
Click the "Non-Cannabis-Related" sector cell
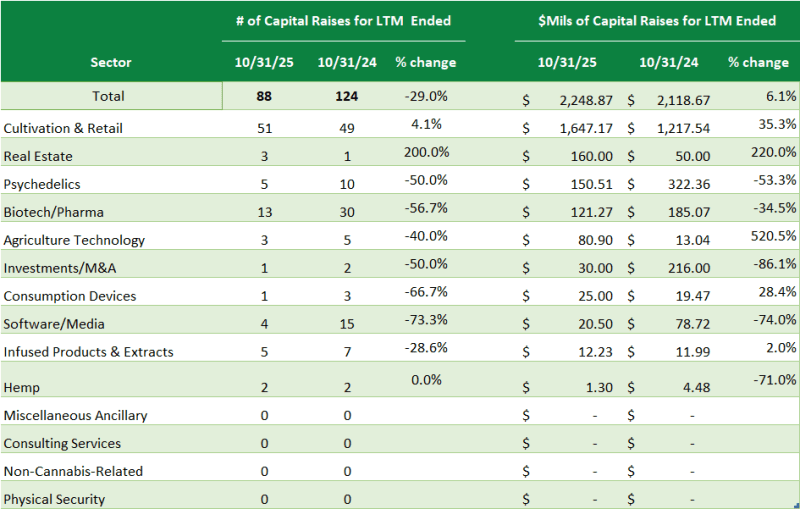click(73, 471)
